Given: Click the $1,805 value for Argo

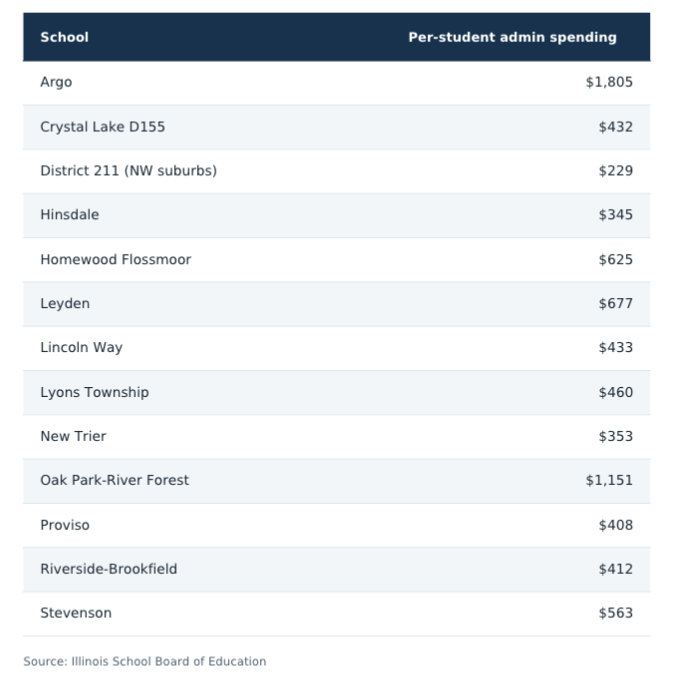Looking at the screenshot, I should pos(609,82).
